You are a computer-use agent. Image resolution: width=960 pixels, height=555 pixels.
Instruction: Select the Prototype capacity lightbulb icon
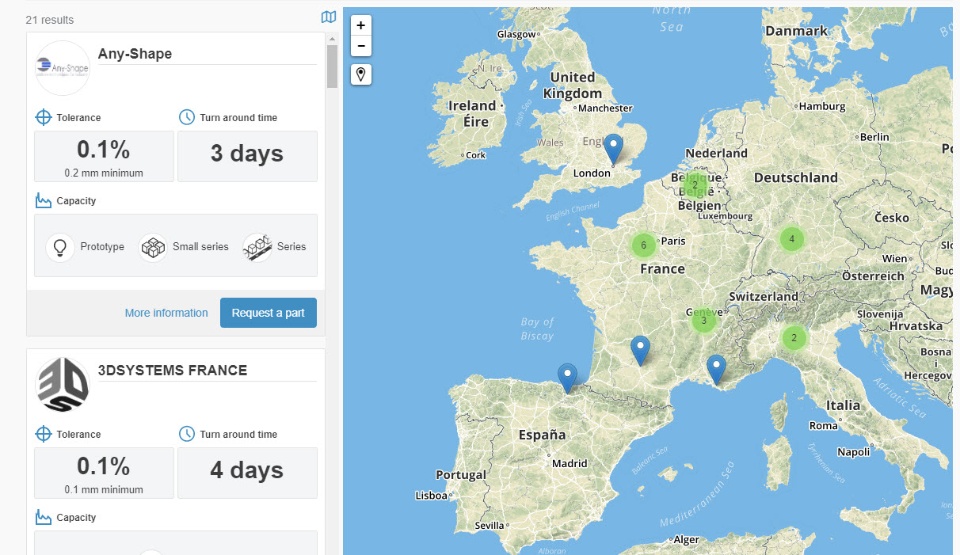(x=60, y=247)
